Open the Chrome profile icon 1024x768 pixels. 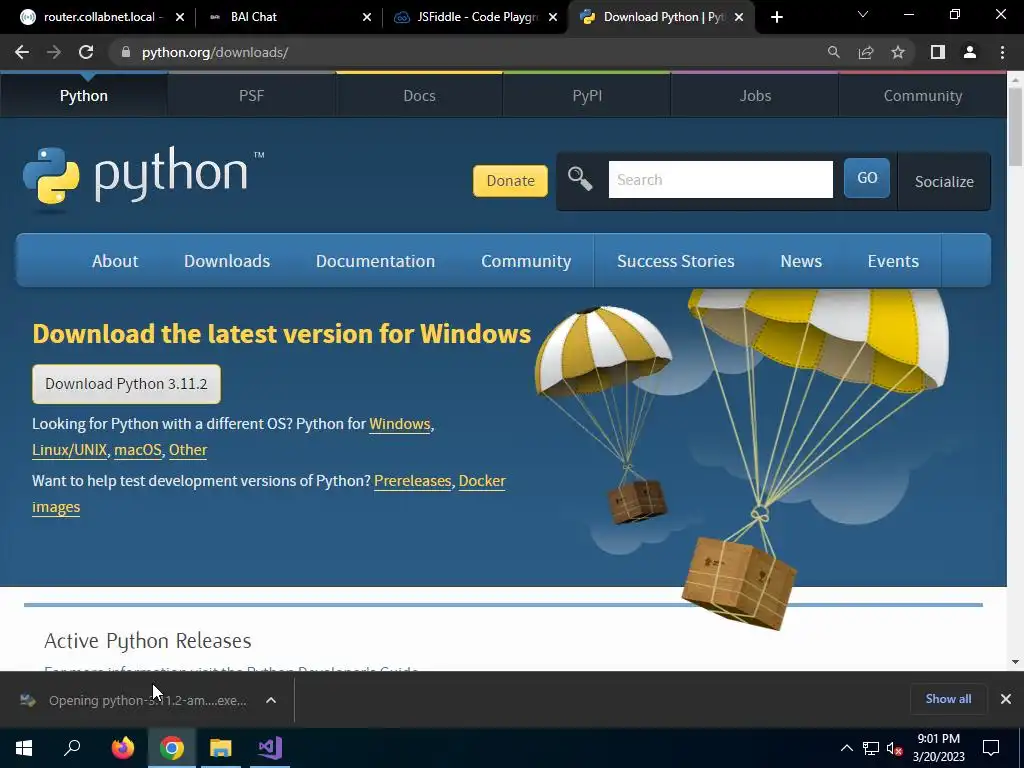970,52
